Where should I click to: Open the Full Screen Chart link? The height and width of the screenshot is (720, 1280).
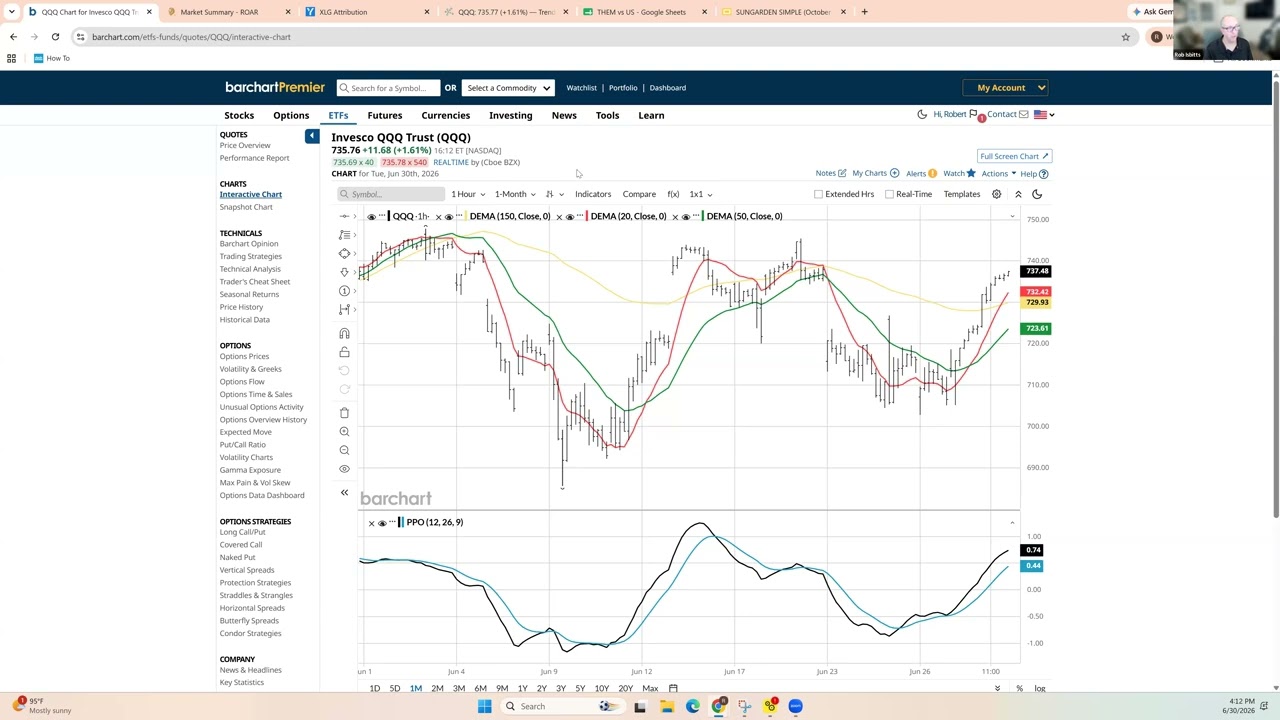(x=1014, y=156)
